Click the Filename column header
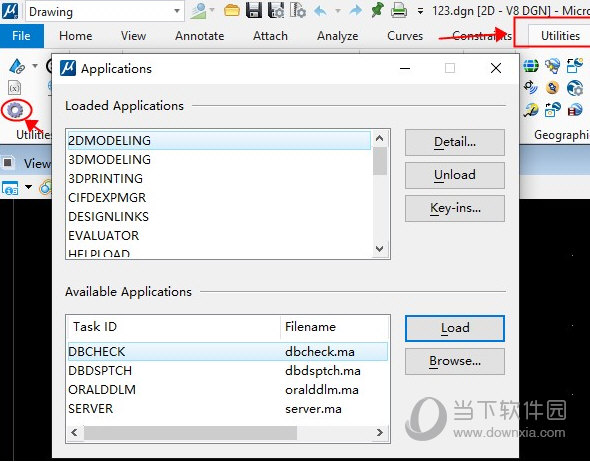 [x=334, y=327]
